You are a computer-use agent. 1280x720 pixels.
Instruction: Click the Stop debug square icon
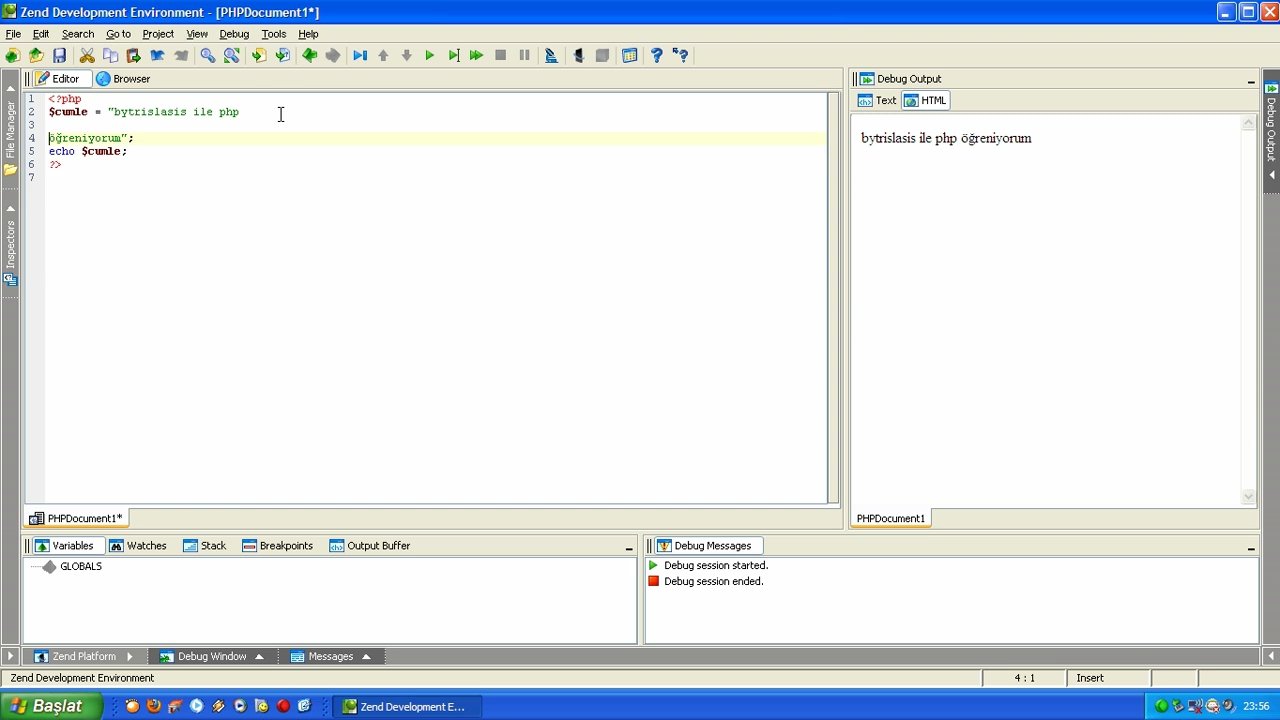click(501, 56)
